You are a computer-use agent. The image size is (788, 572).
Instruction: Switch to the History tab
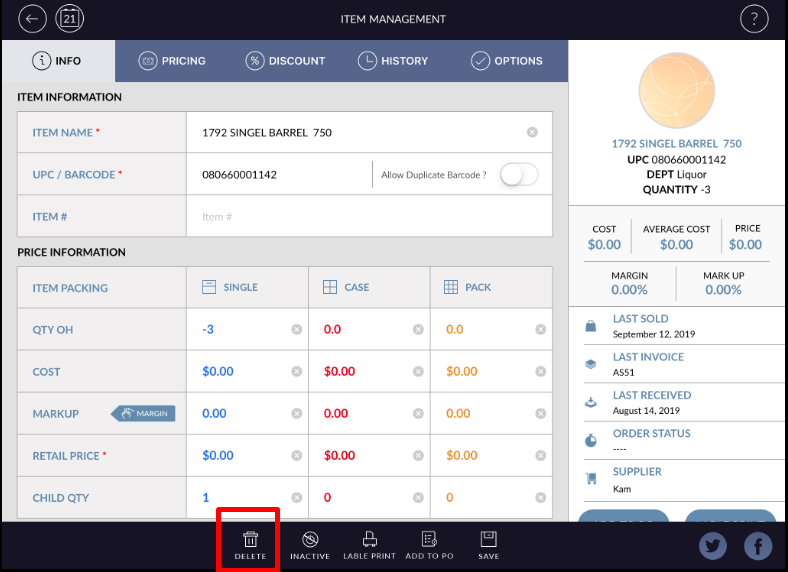392,61
